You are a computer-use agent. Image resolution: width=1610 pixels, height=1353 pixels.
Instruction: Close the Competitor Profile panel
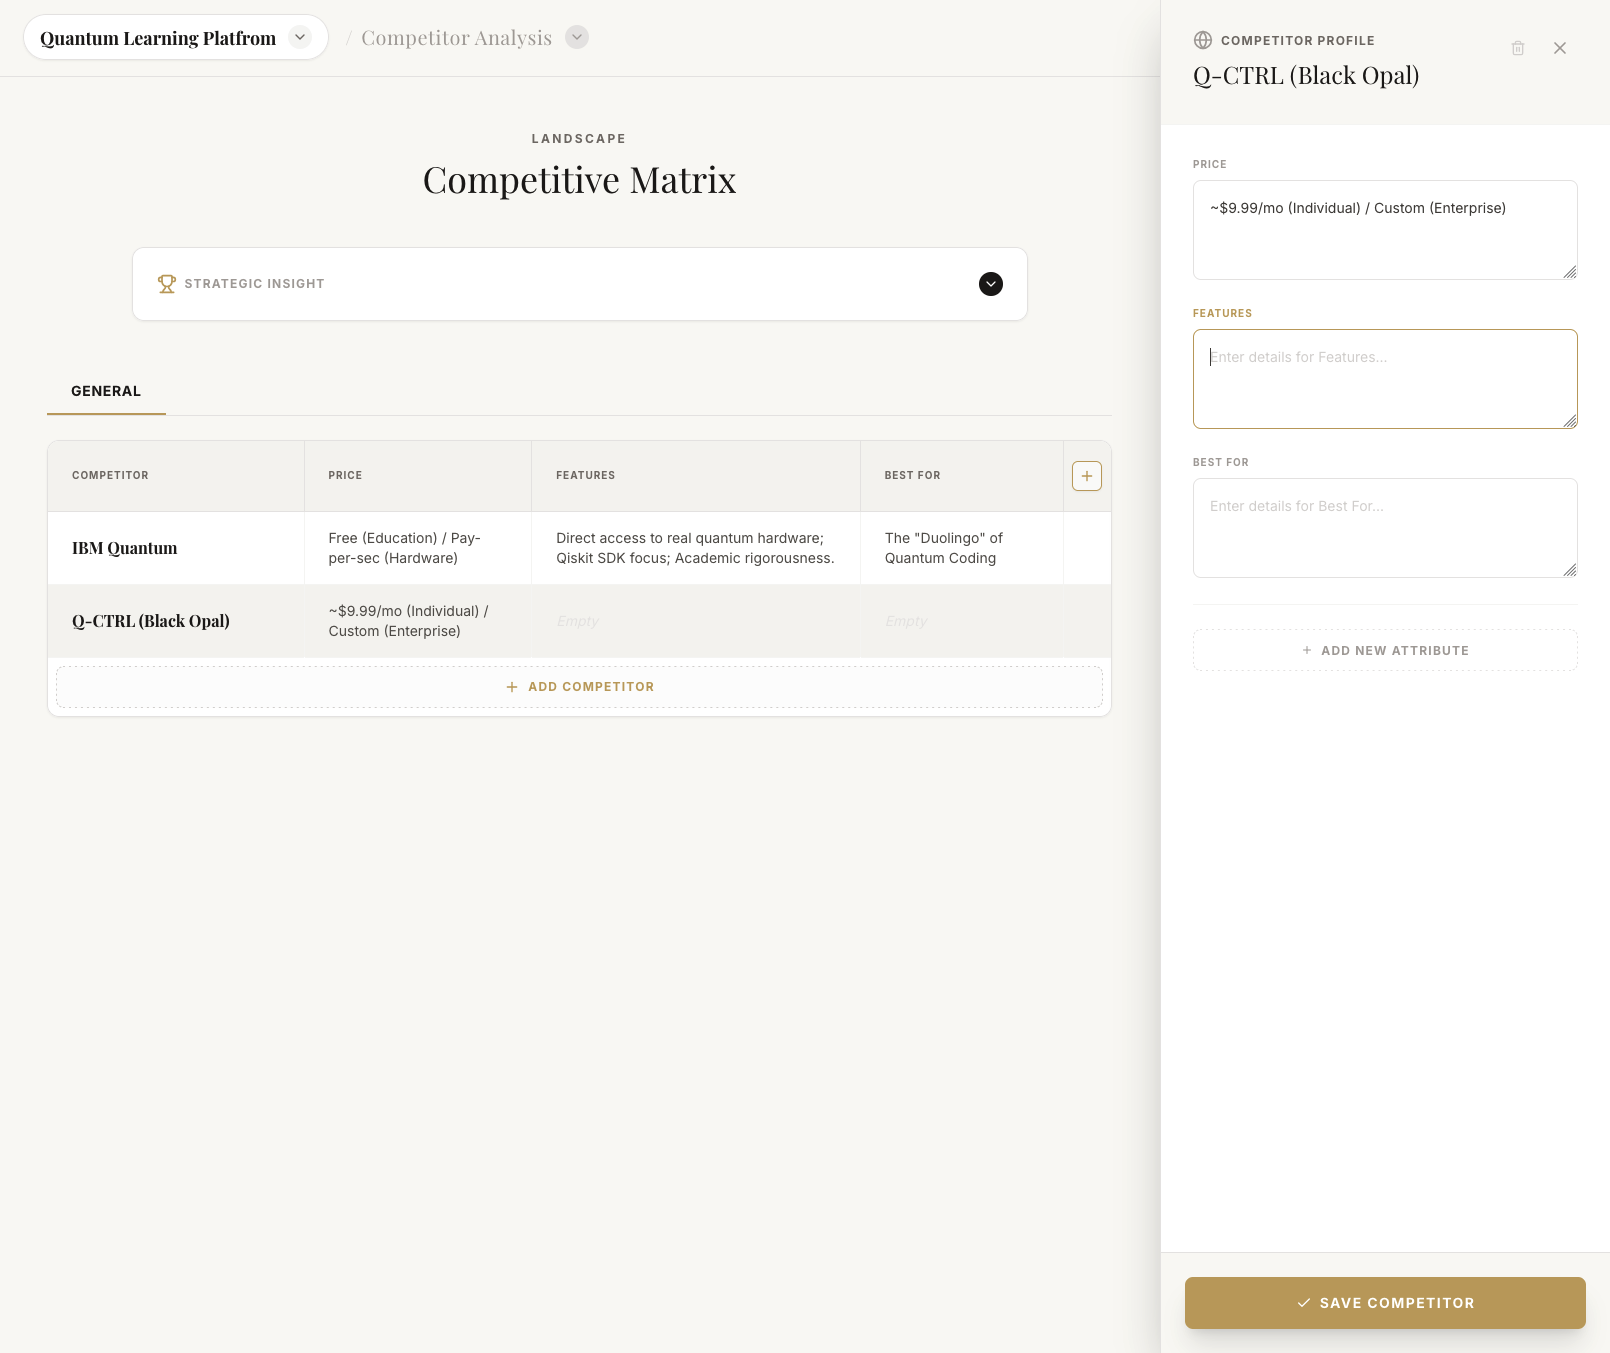point(1560,48)
